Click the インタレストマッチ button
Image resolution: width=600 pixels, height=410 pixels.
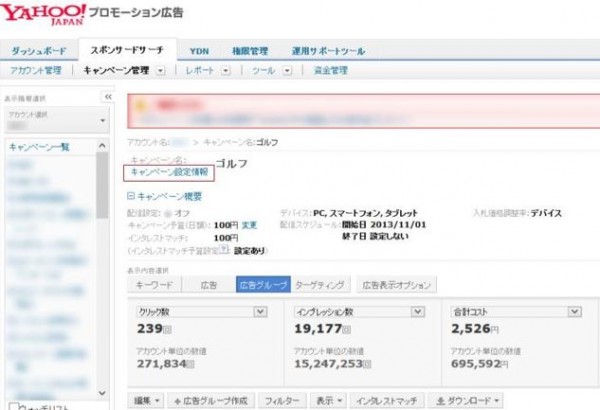[x=386, y=401]
